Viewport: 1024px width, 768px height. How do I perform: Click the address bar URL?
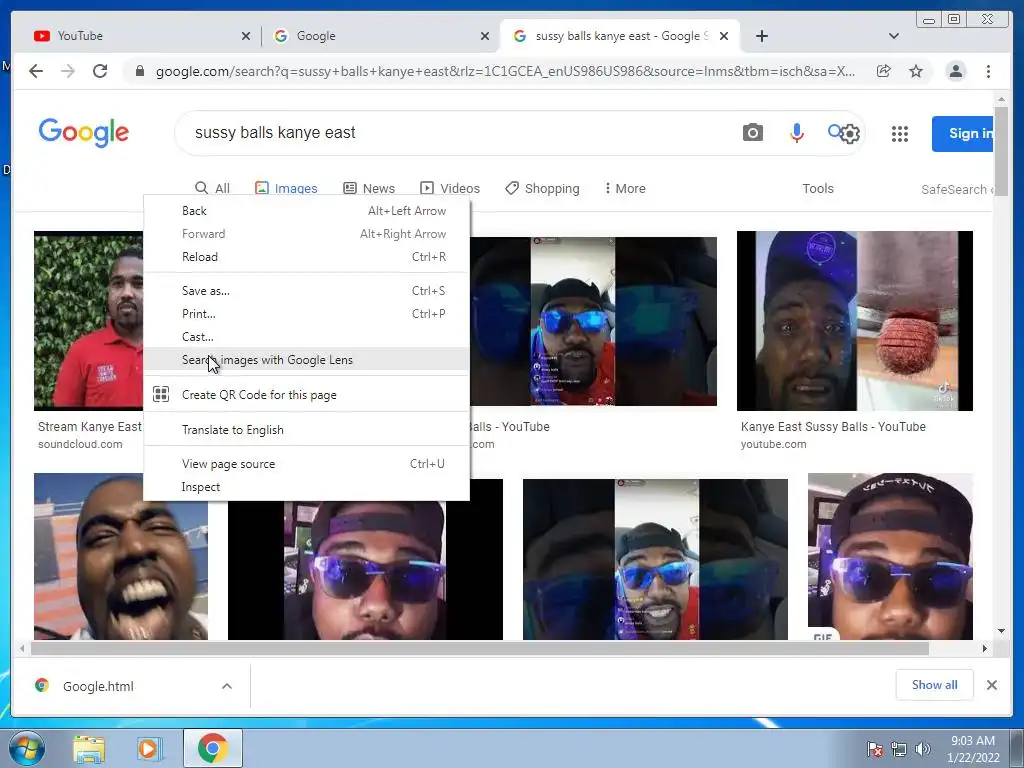point(505,71)
